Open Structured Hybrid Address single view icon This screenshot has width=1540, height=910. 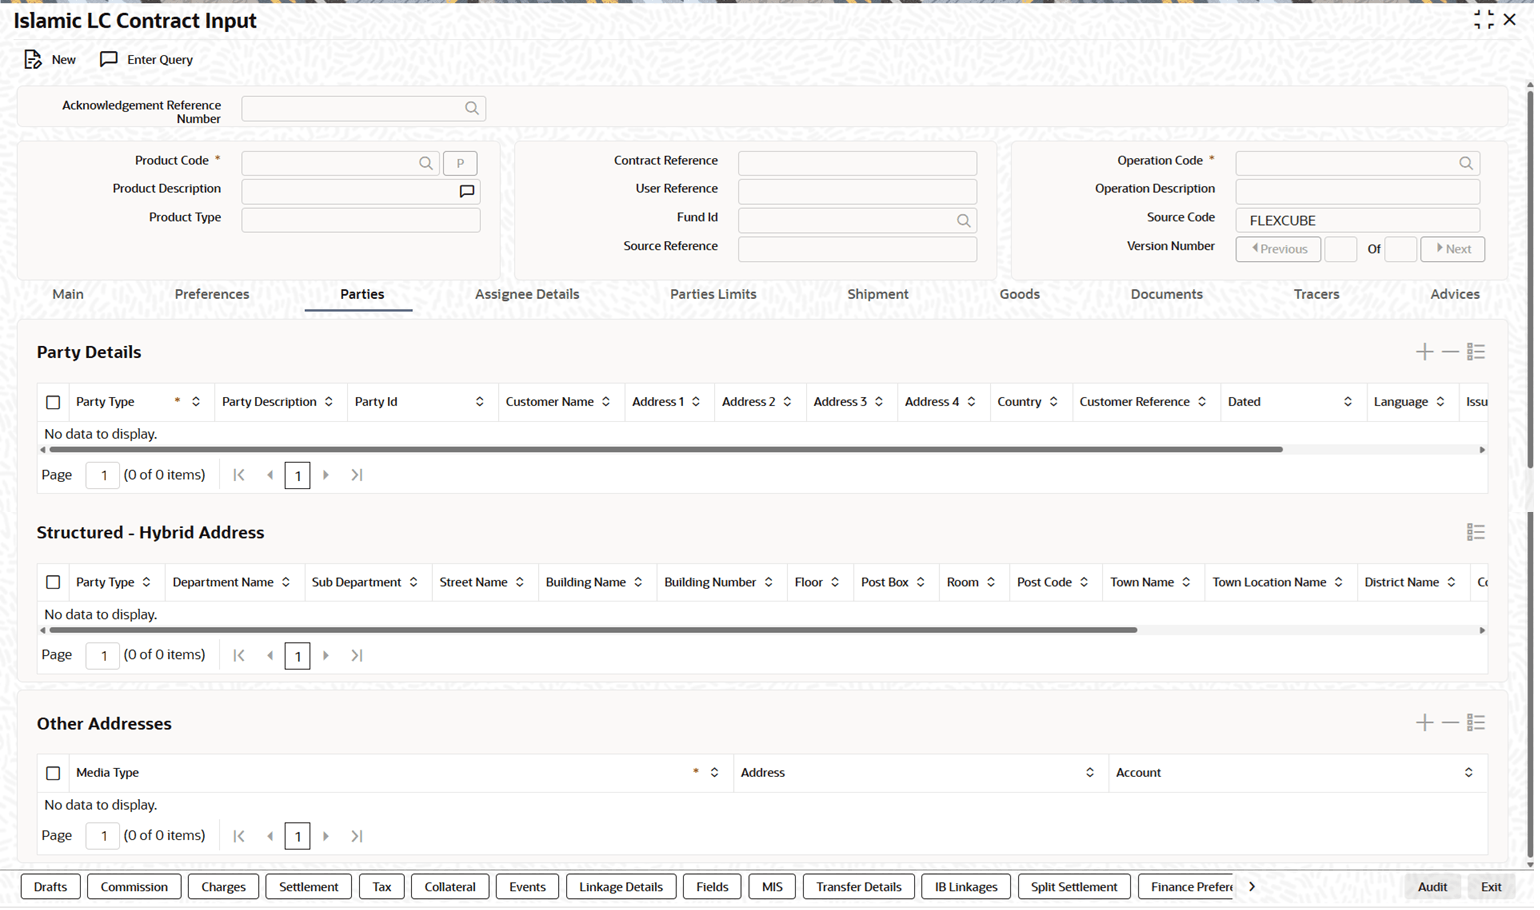[1476, 533]
